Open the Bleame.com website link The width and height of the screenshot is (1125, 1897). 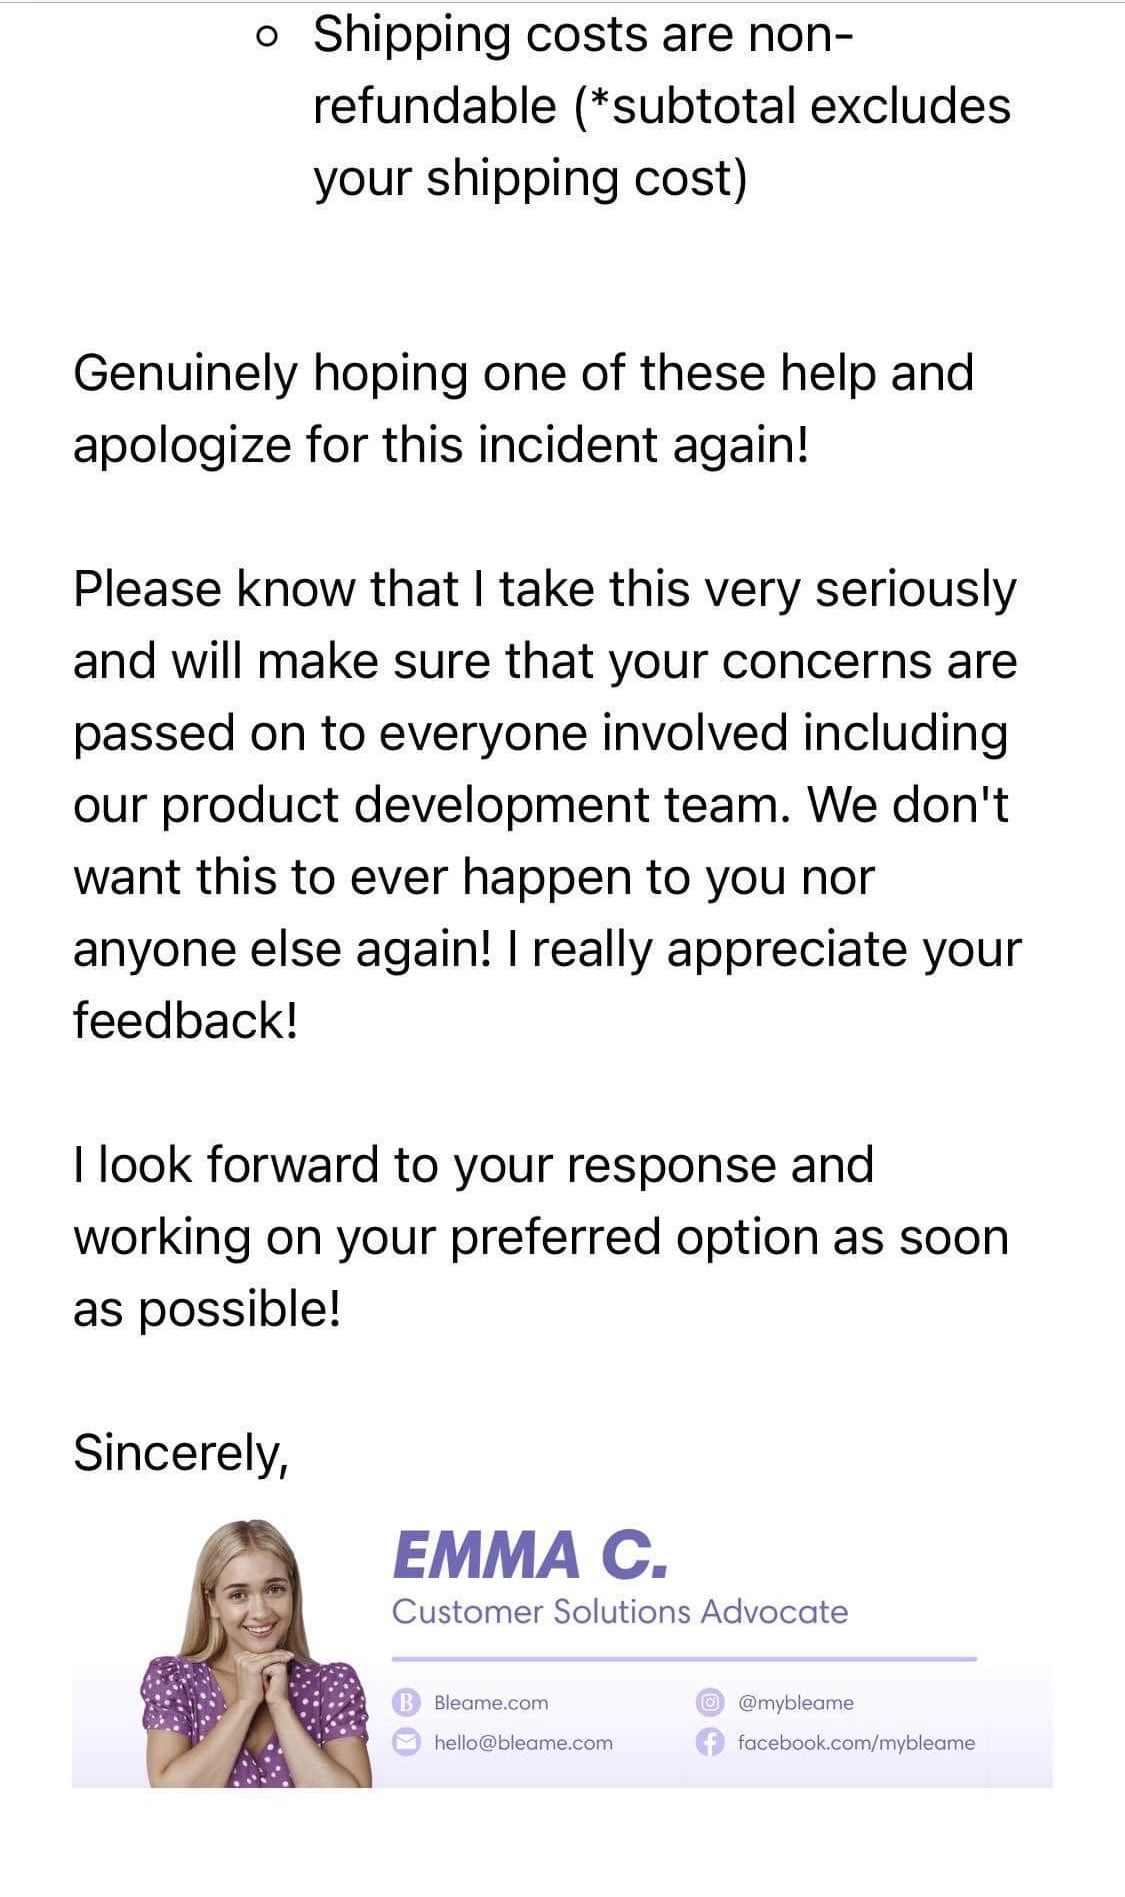tap(491, 1702)
